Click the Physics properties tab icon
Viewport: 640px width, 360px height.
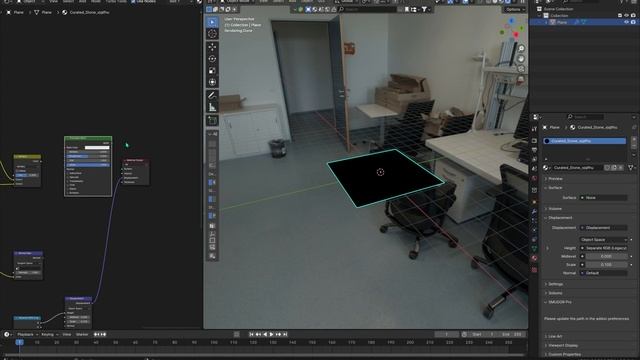[534, 230]
